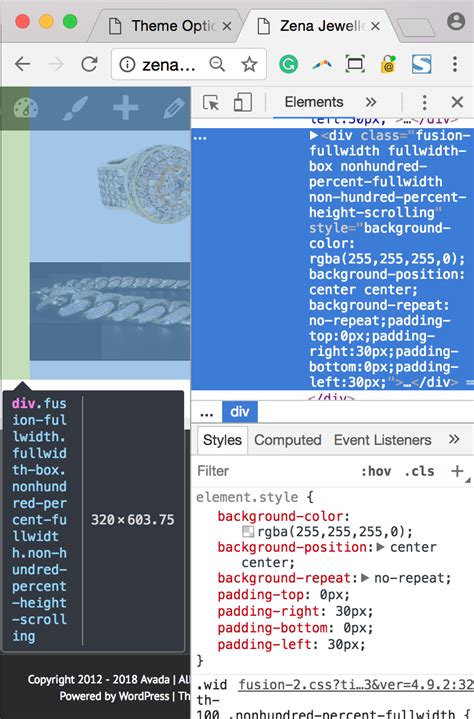Click the background-color property name

pyautogui.click(x=281, y=516)
